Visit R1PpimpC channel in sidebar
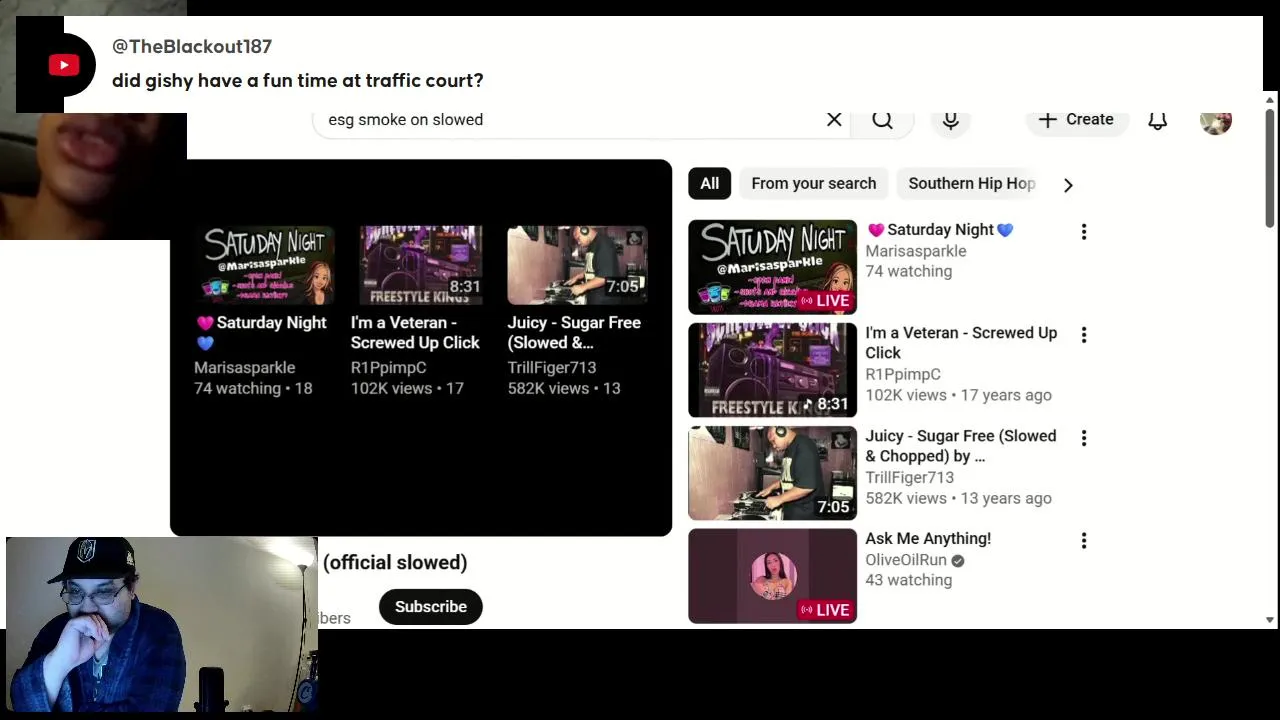 pyautogui.click(x=903, y=374)
